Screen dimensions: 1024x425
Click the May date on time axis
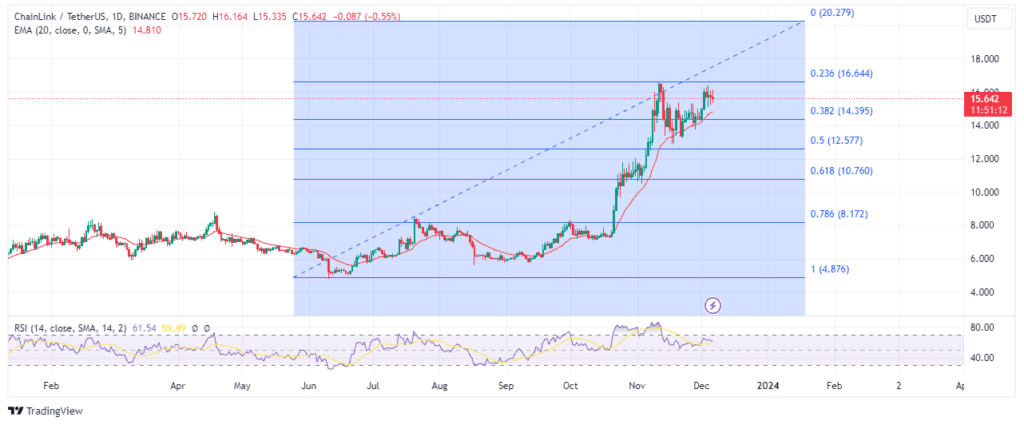[x=242, y=386]
